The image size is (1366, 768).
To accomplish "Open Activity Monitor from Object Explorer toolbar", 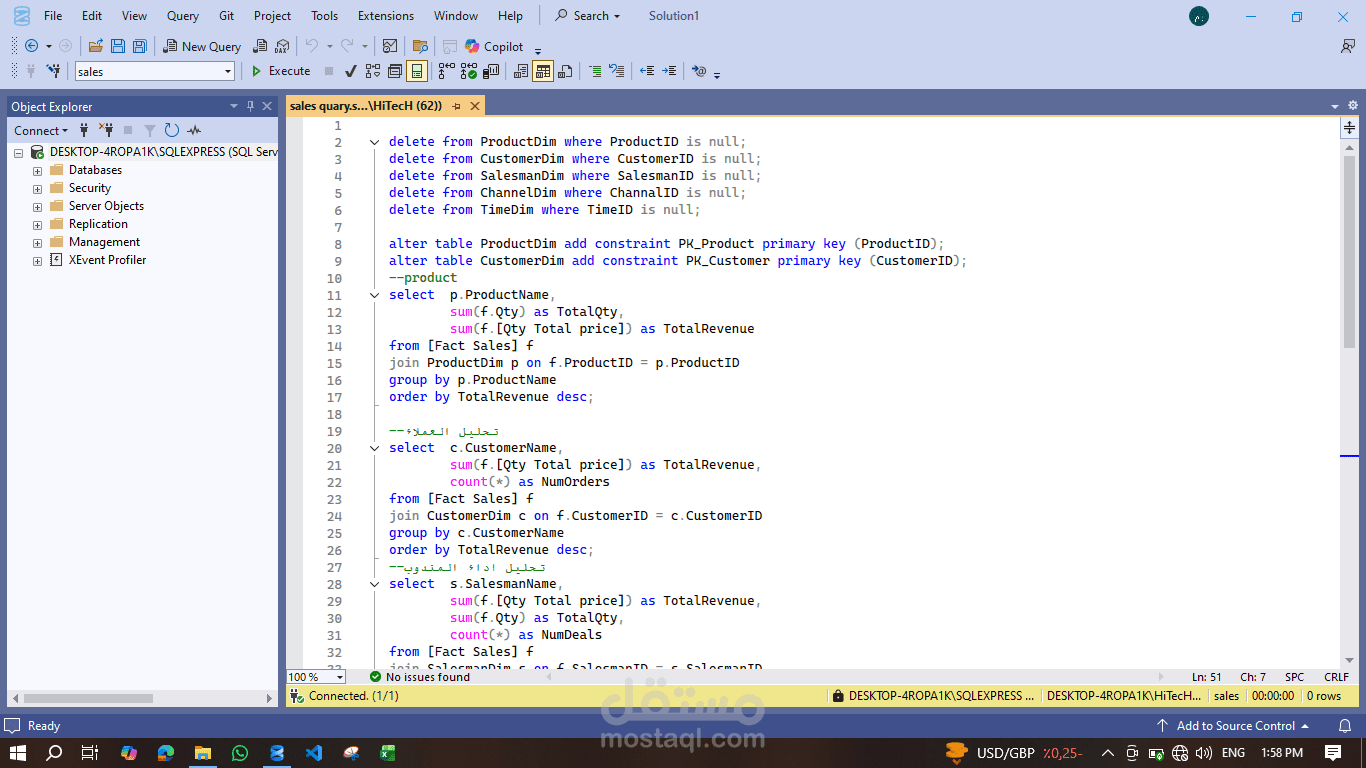I will 194,130.
